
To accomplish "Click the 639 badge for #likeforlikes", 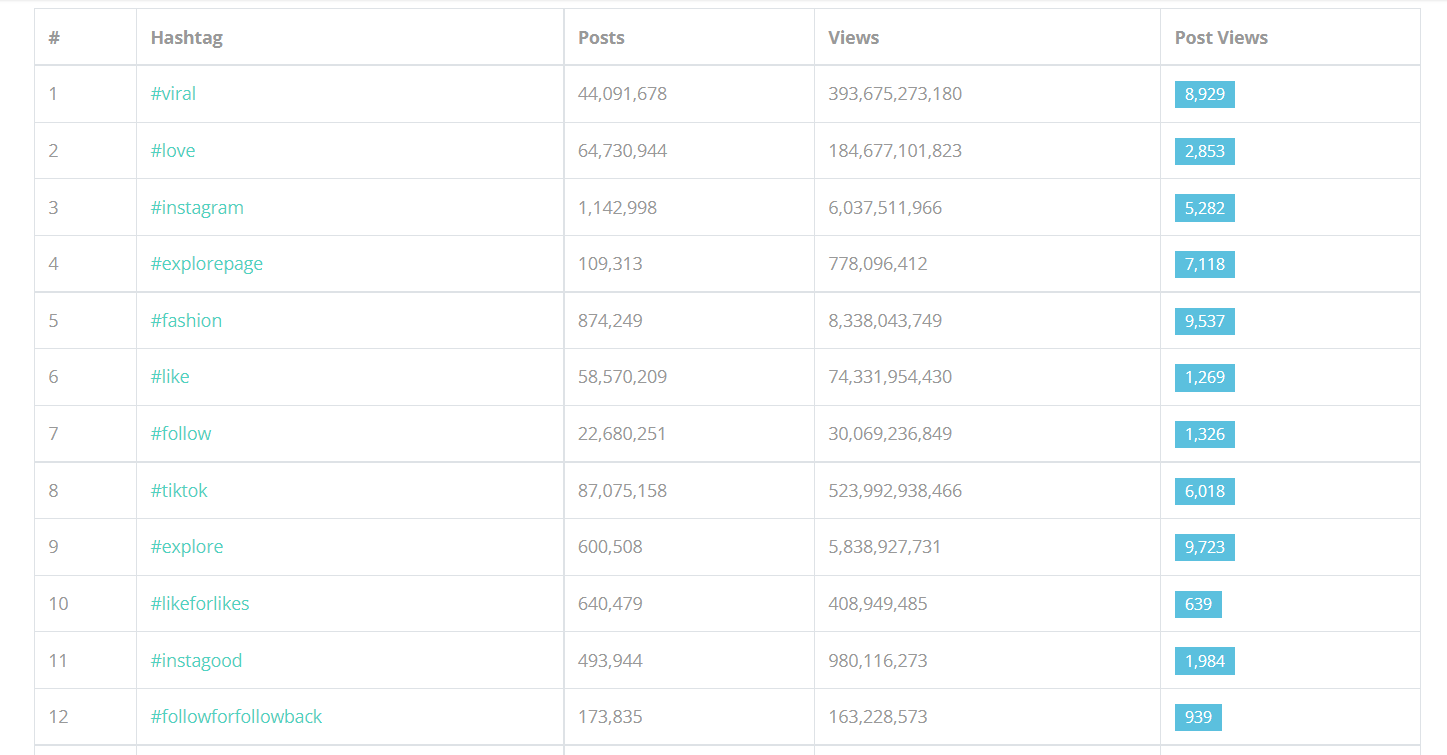I will coord(1198,604).
